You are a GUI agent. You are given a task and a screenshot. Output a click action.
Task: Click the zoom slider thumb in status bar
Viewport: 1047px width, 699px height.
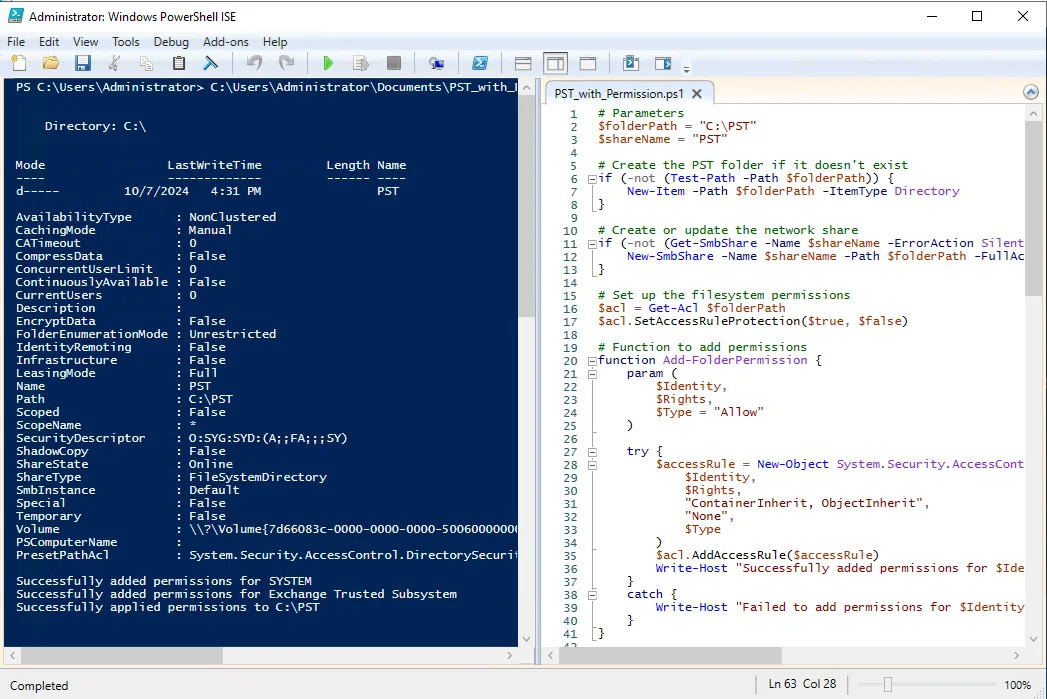click(x=887, y=684)
